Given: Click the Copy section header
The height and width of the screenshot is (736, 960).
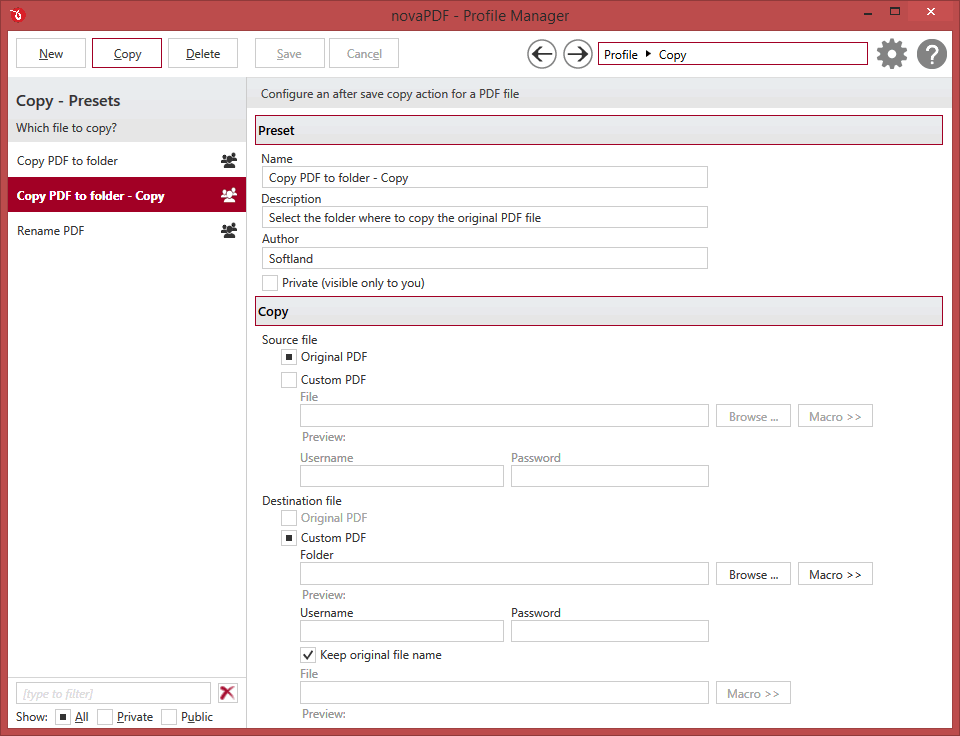Looking at the screenshot, I should tap(598, 311).
